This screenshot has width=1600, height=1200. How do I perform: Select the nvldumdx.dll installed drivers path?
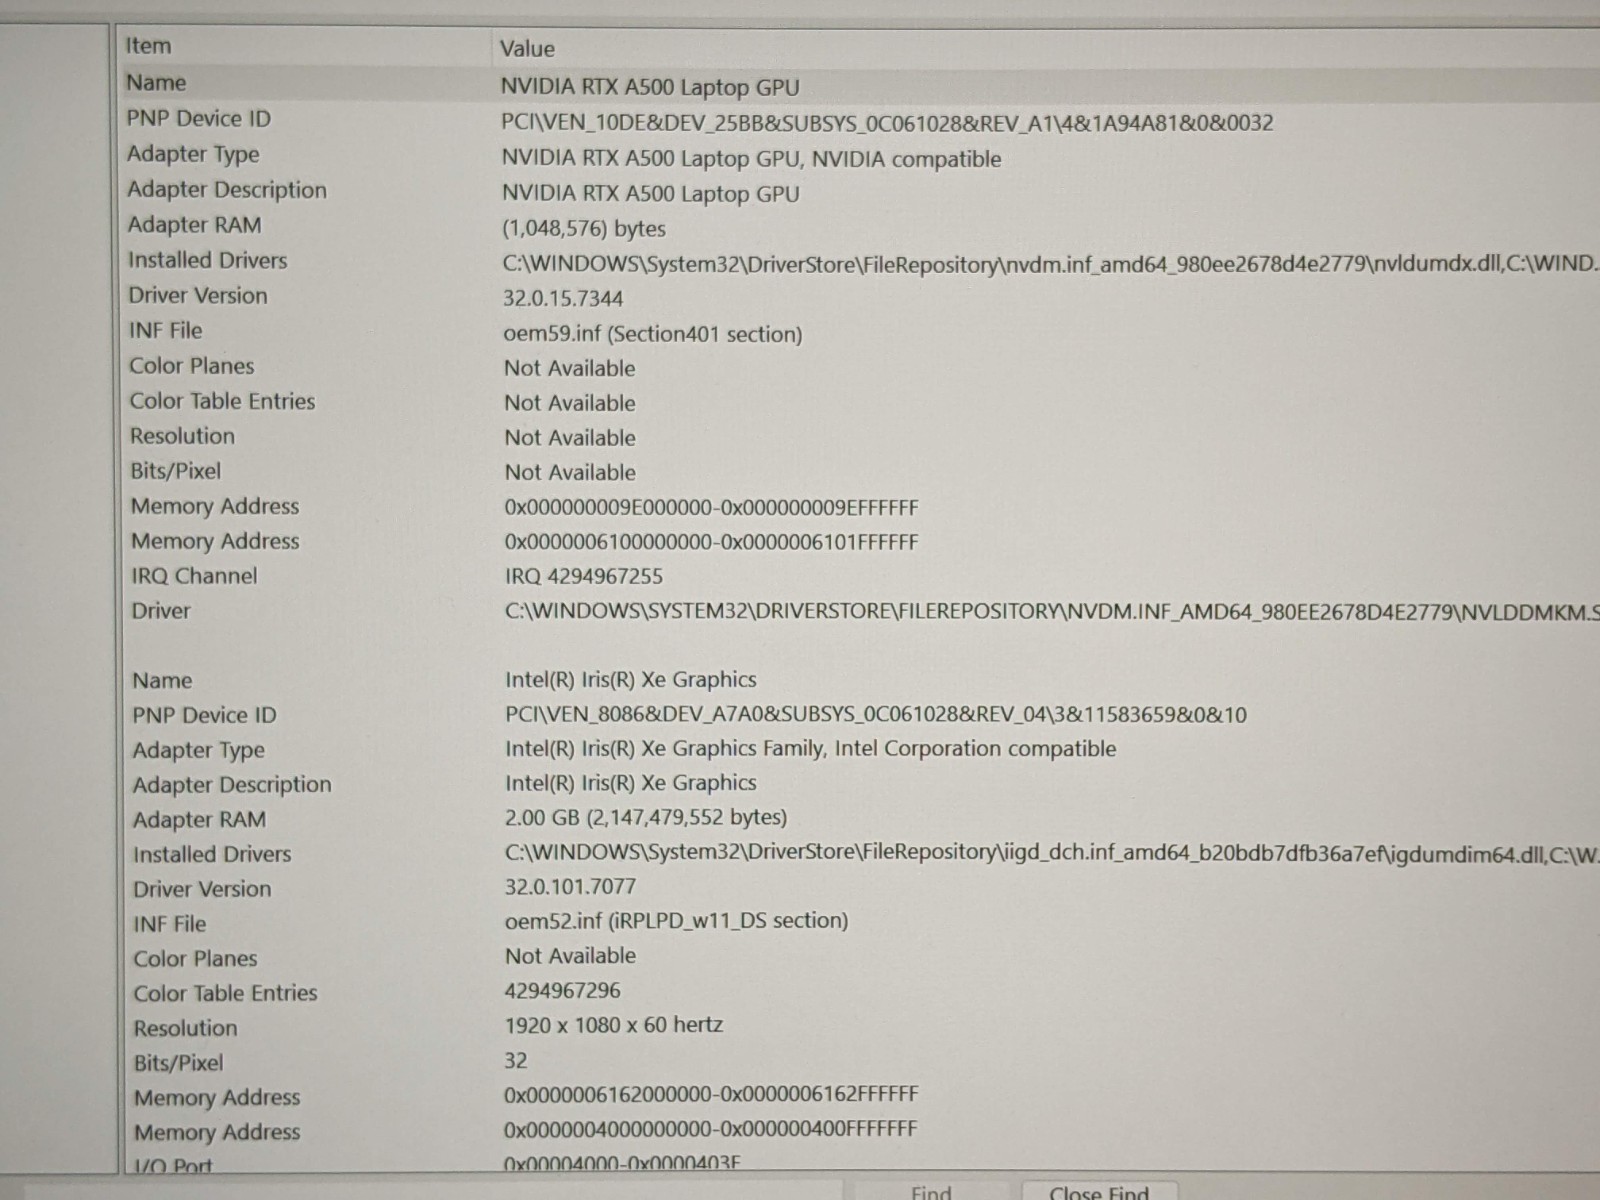click(1050, 264)
